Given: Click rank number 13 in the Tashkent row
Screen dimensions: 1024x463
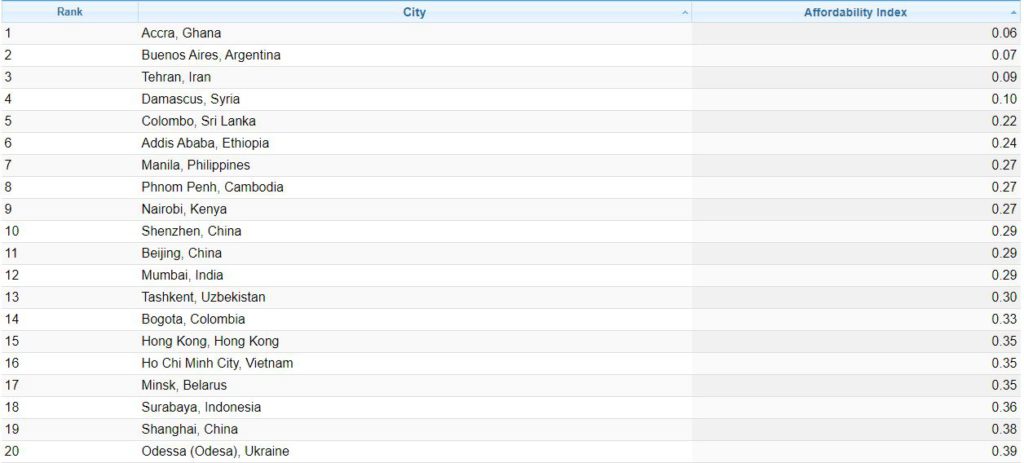Looking at the screenshot, I should pos(12,297).
